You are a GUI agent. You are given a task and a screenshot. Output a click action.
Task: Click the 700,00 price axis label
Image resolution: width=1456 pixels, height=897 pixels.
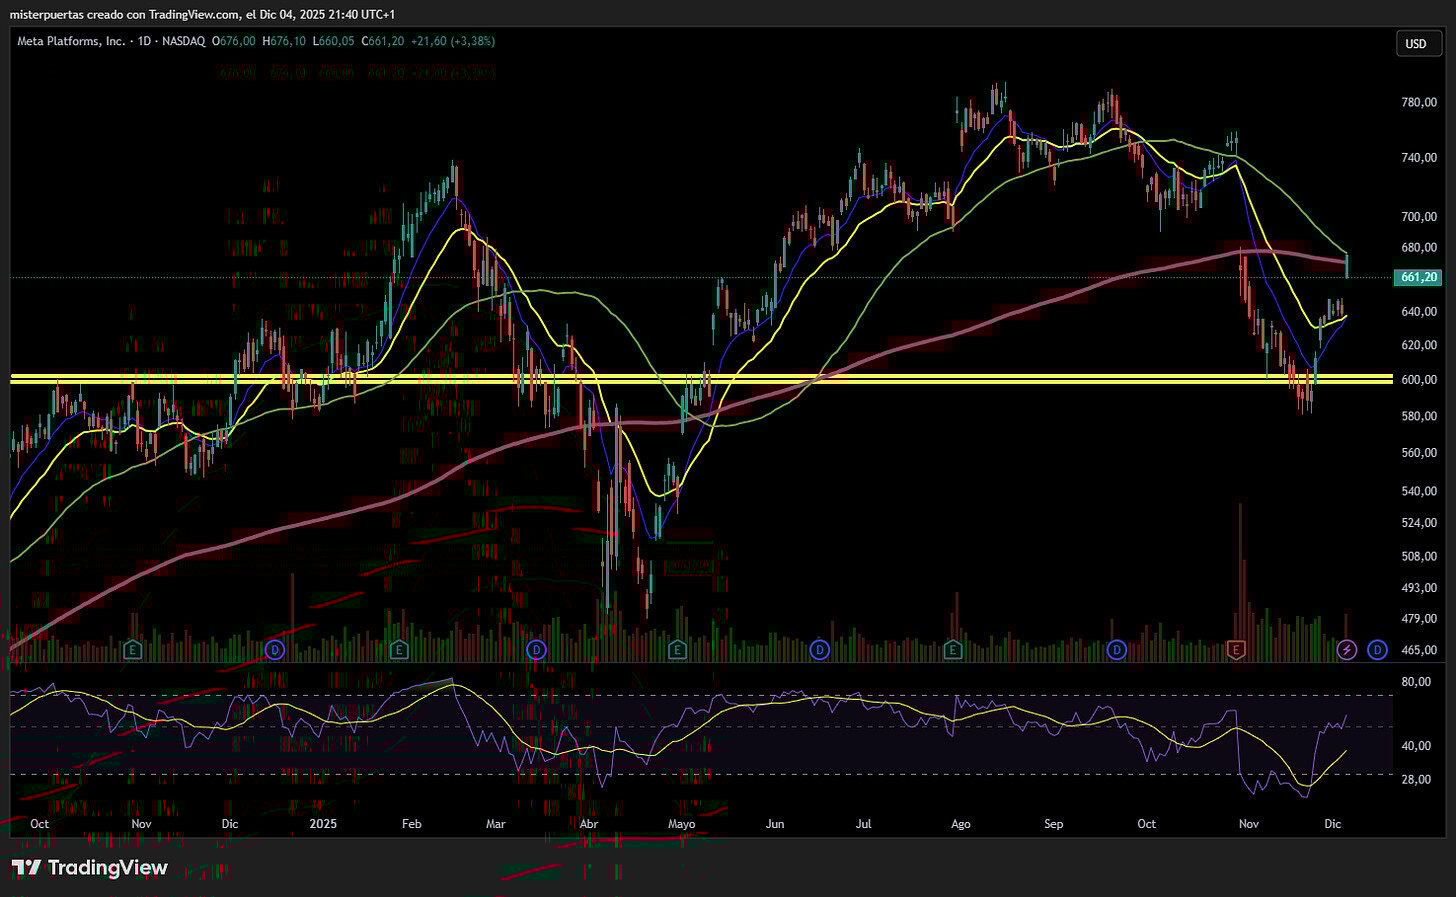pos(1419,216)
